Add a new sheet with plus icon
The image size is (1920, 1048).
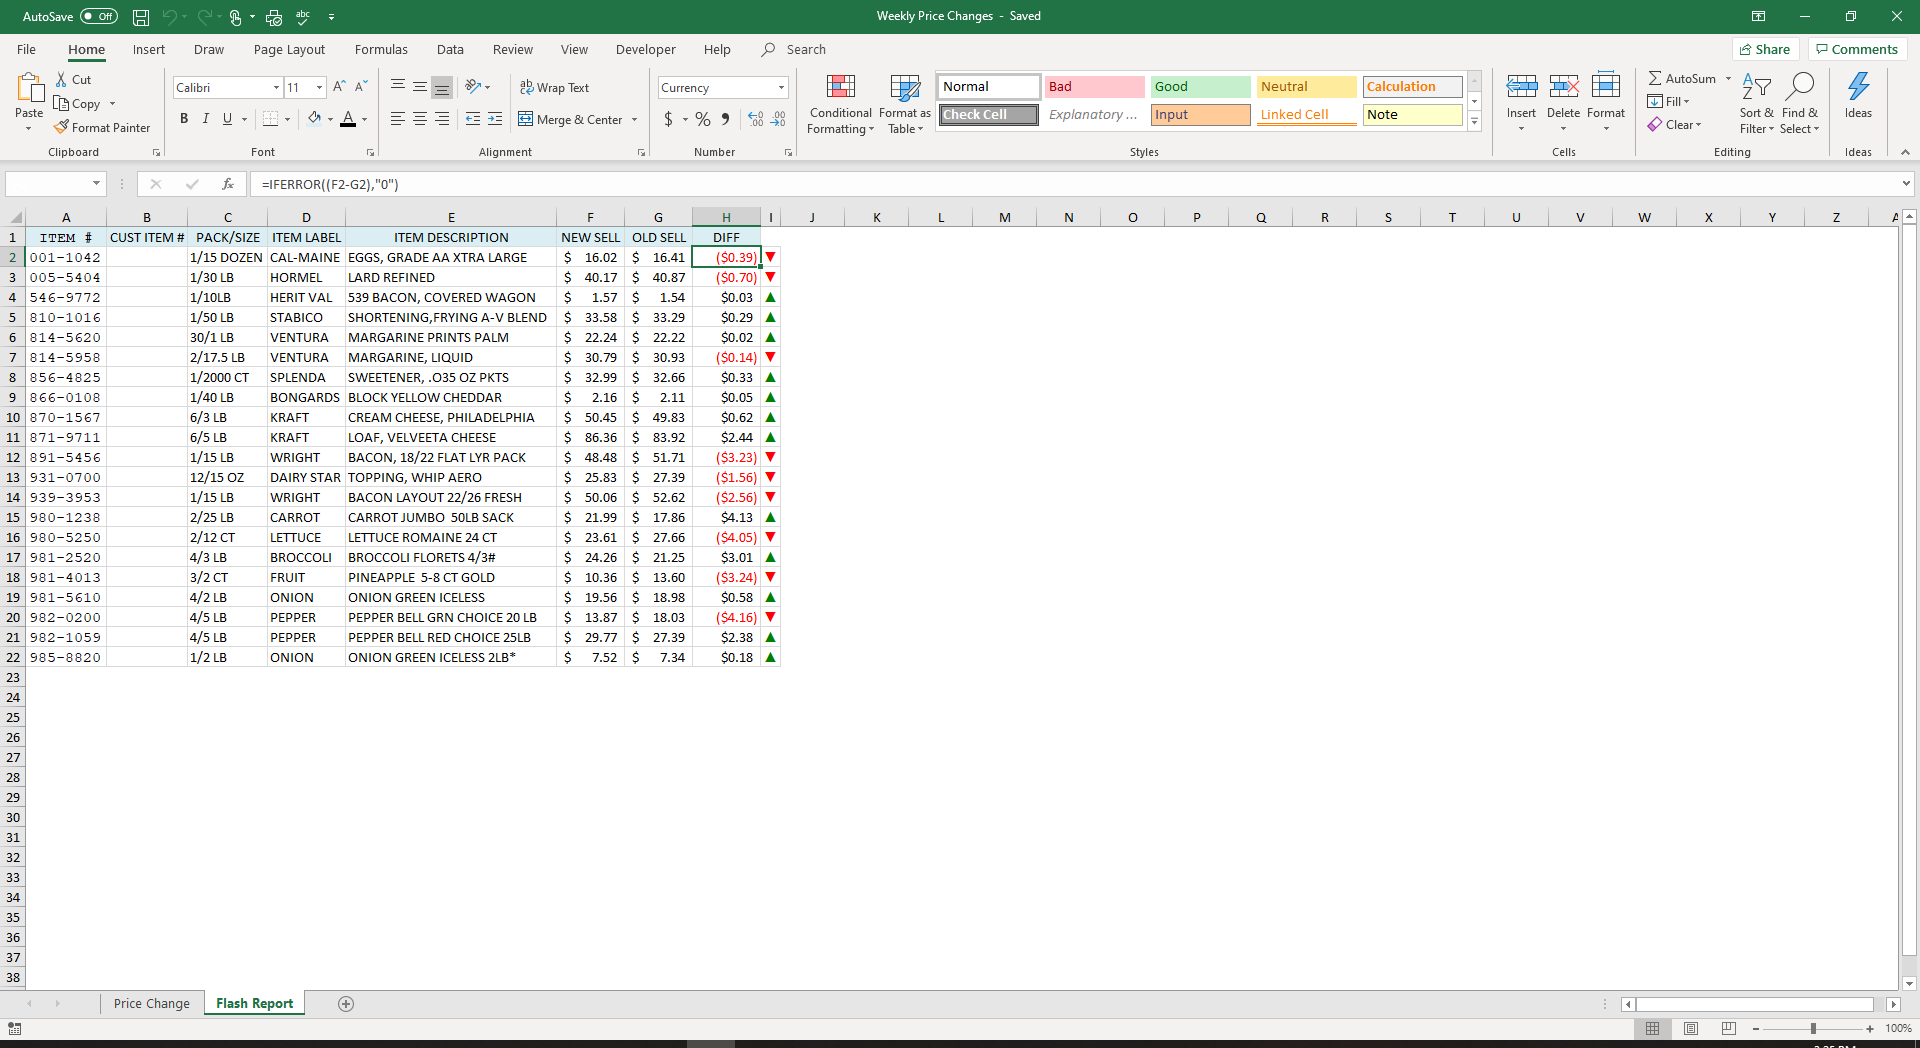click(x=346, y=1004)
